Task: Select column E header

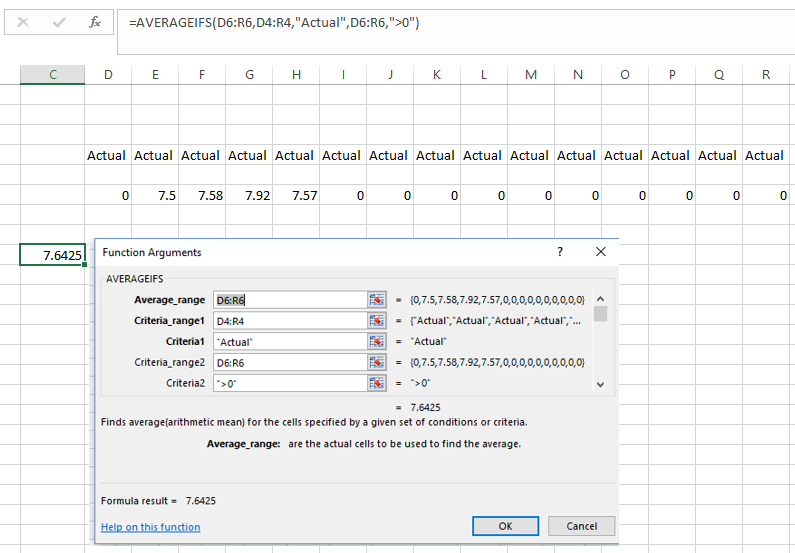Action: pyautogui.click(x=155, y=75)
